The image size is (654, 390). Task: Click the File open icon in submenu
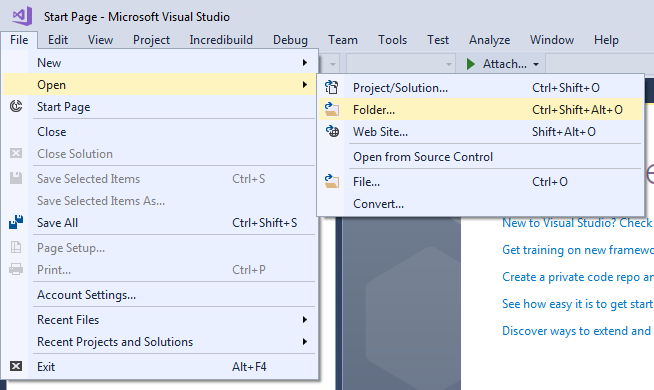(332, 181)
